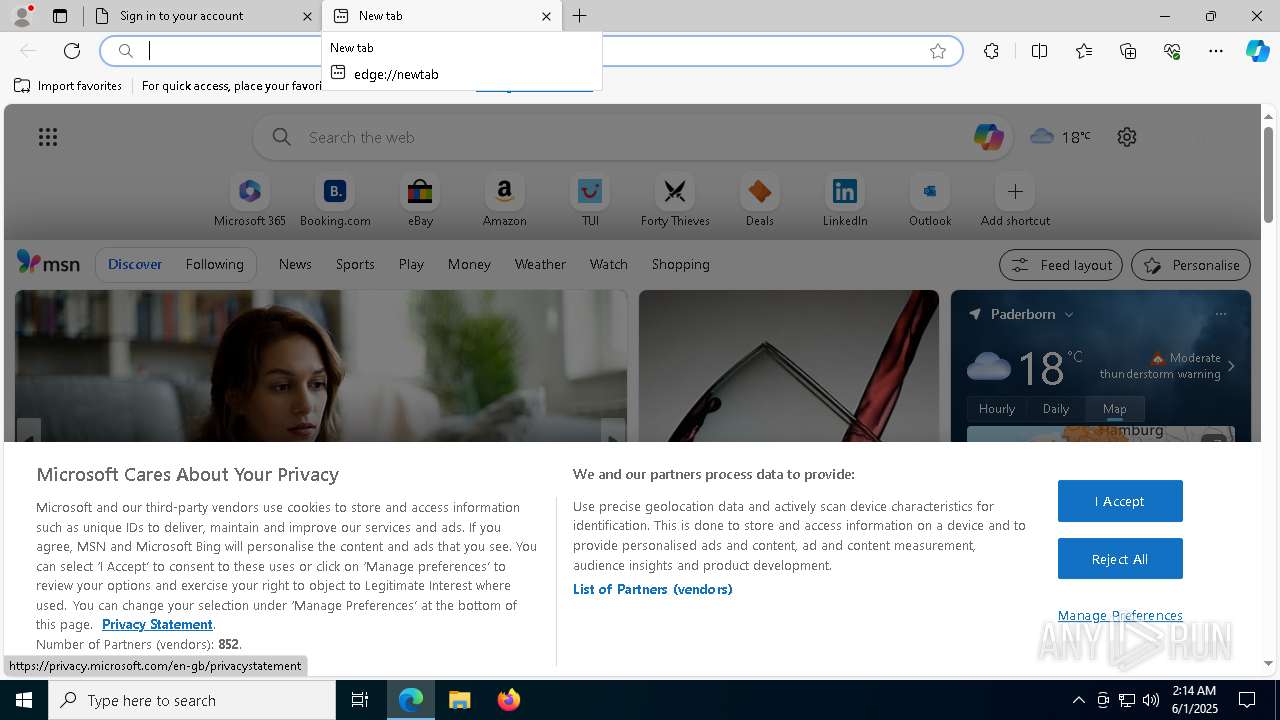Open the Forty Thieves shortcut
This screenshot has height=720, width=1280.
(x=675, y=201)
